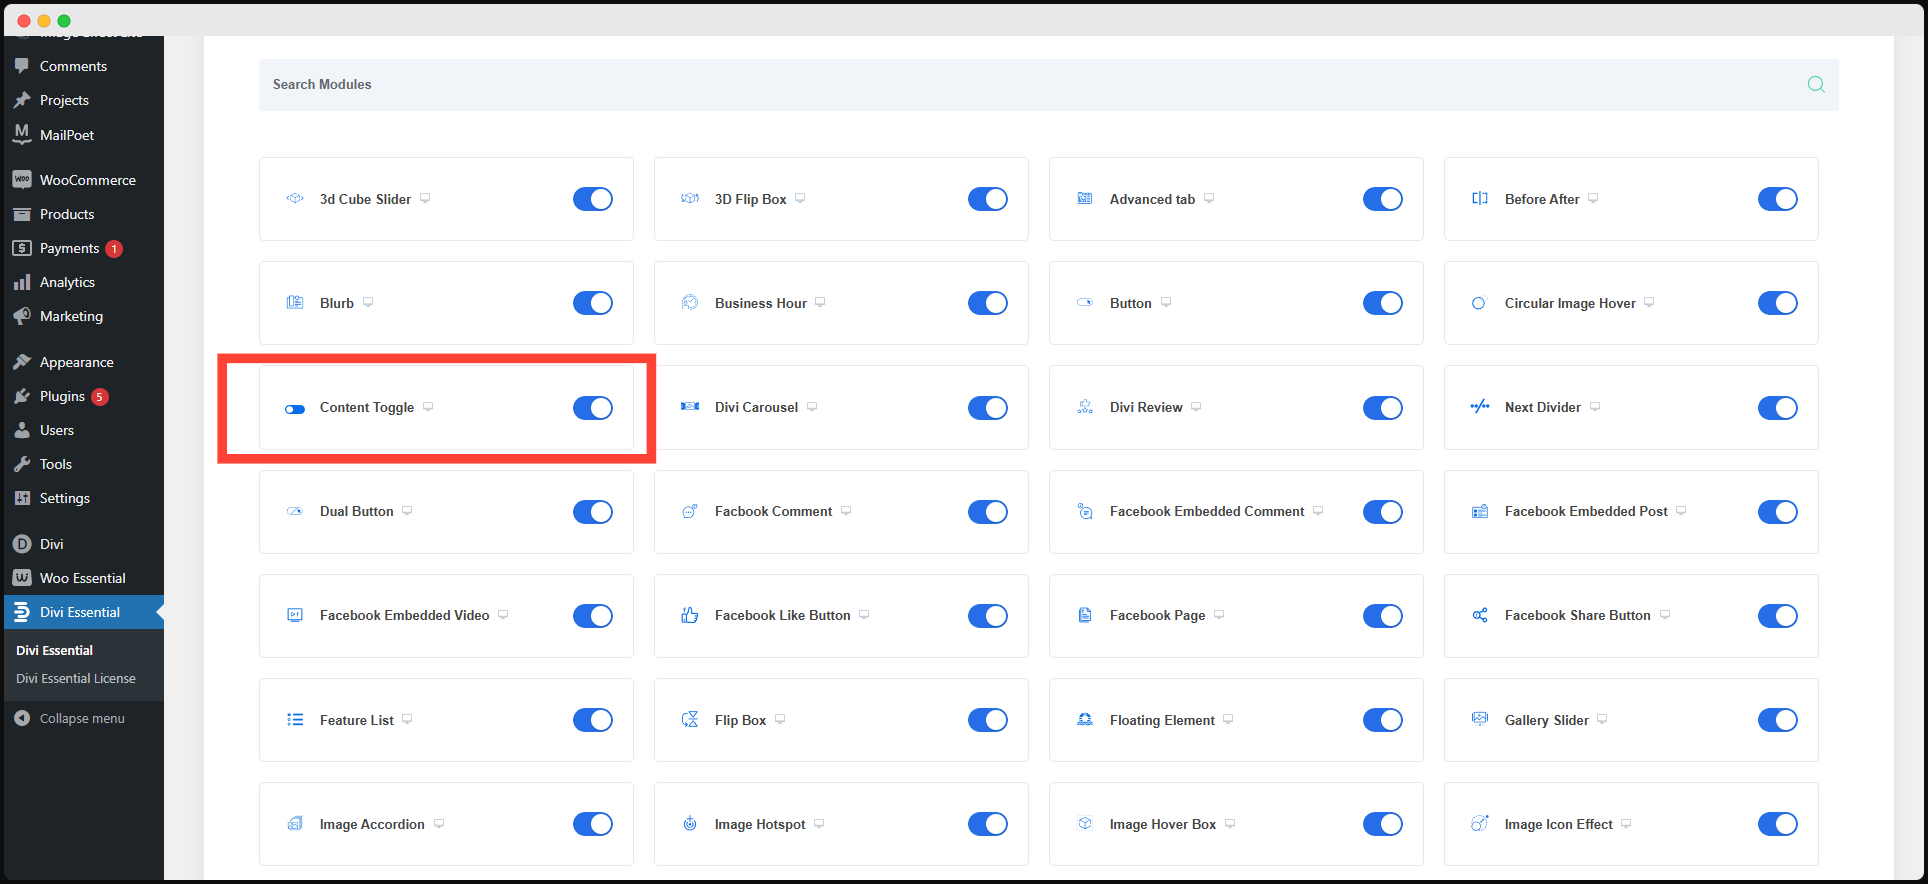This screenshot has width=1928, height=884.
Task: Click the Floating Element module icon
Action: pyautogui.click(x=1085, y=720)
